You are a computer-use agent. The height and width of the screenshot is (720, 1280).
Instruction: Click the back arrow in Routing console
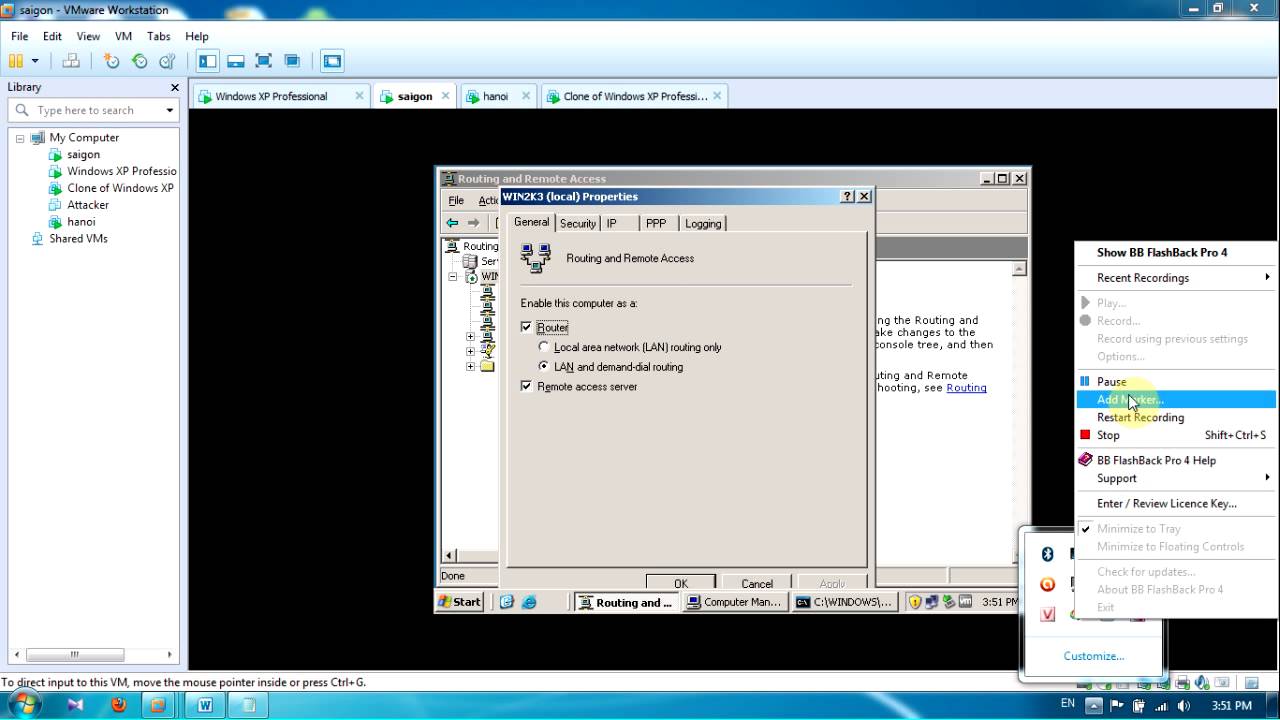point(452,222)
